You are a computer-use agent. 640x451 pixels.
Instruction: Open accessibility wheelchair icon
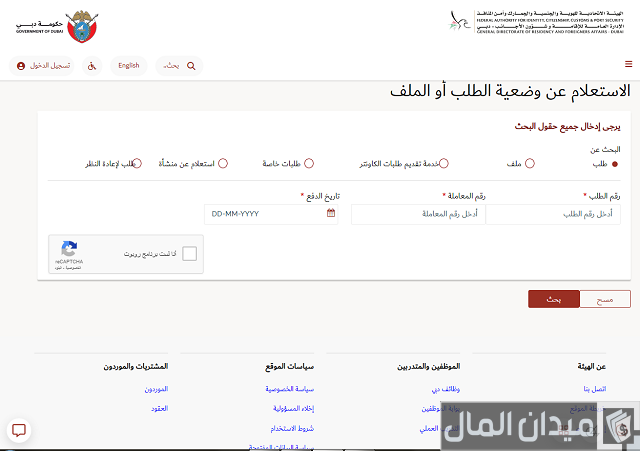(x=92, y=66)
